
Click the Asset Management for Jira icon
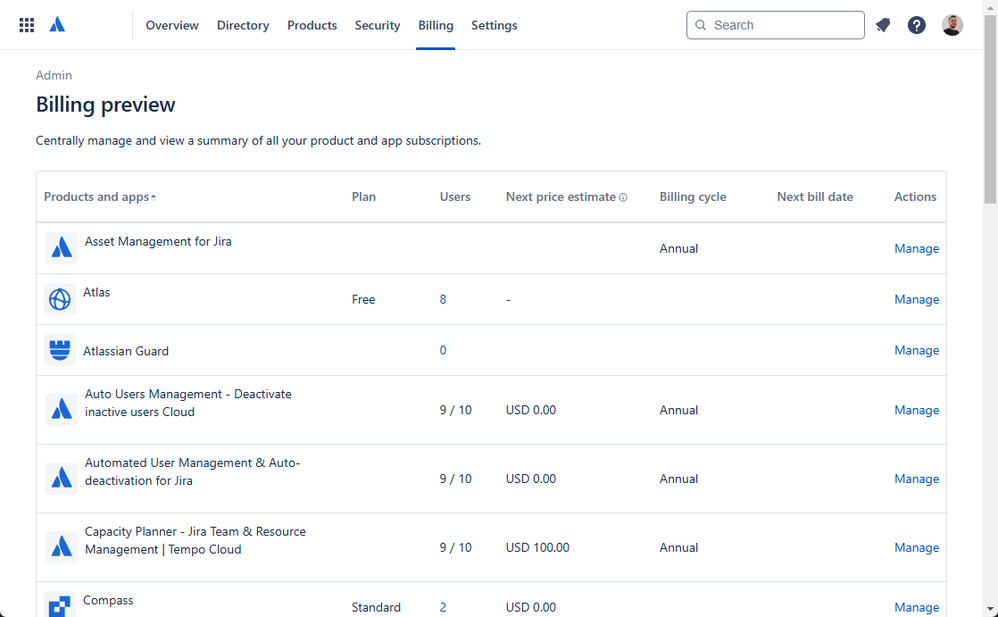61,248
